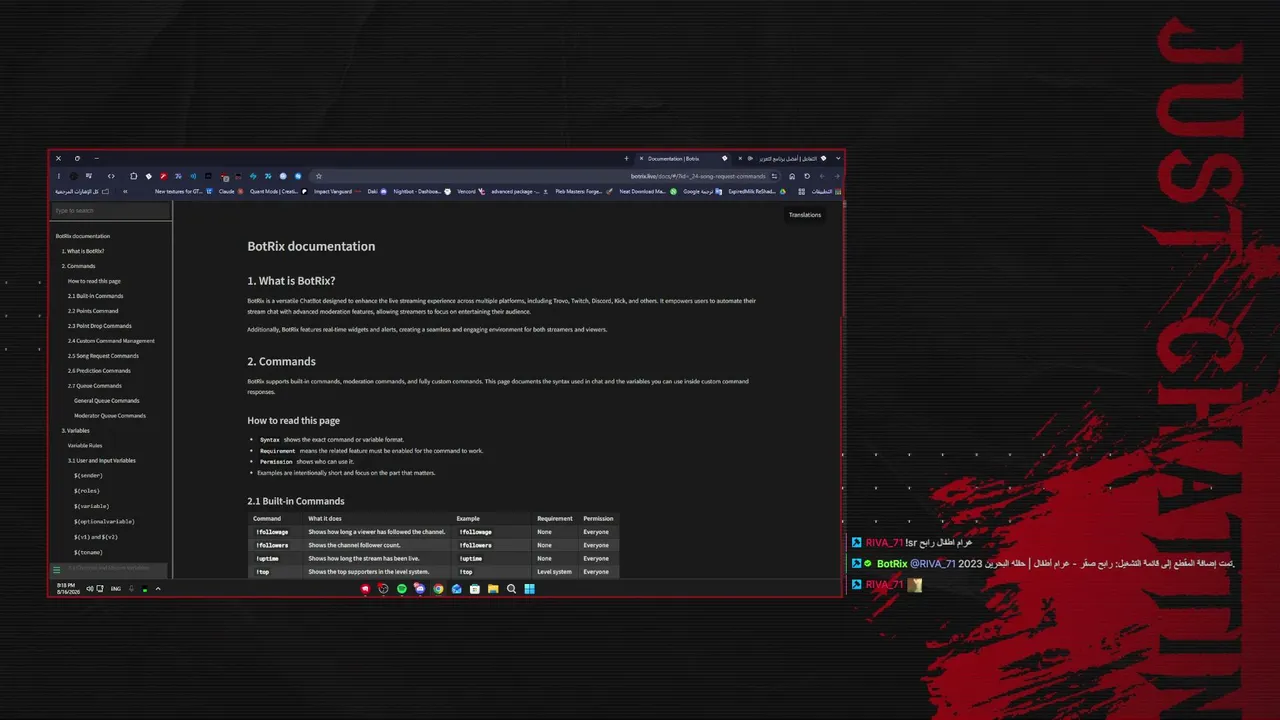This screenshot has height=720, width=1280.
Task: Switch to the Documentation | Botrix tab
Action: pos(683,158)
